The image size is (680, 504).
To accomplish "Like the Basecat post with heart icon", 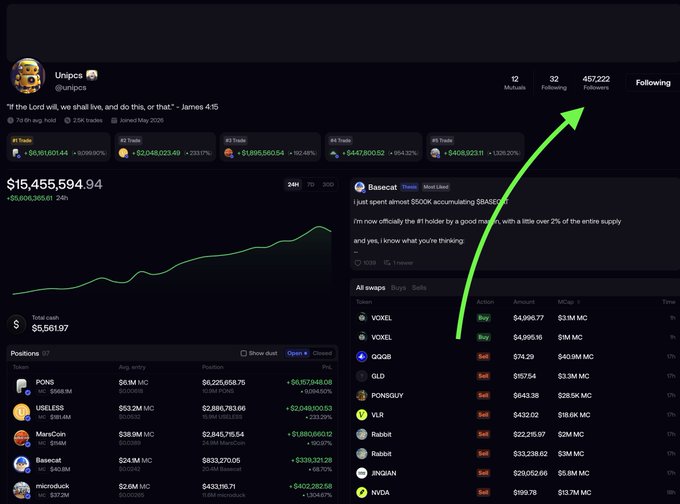I will click(358, 263).
